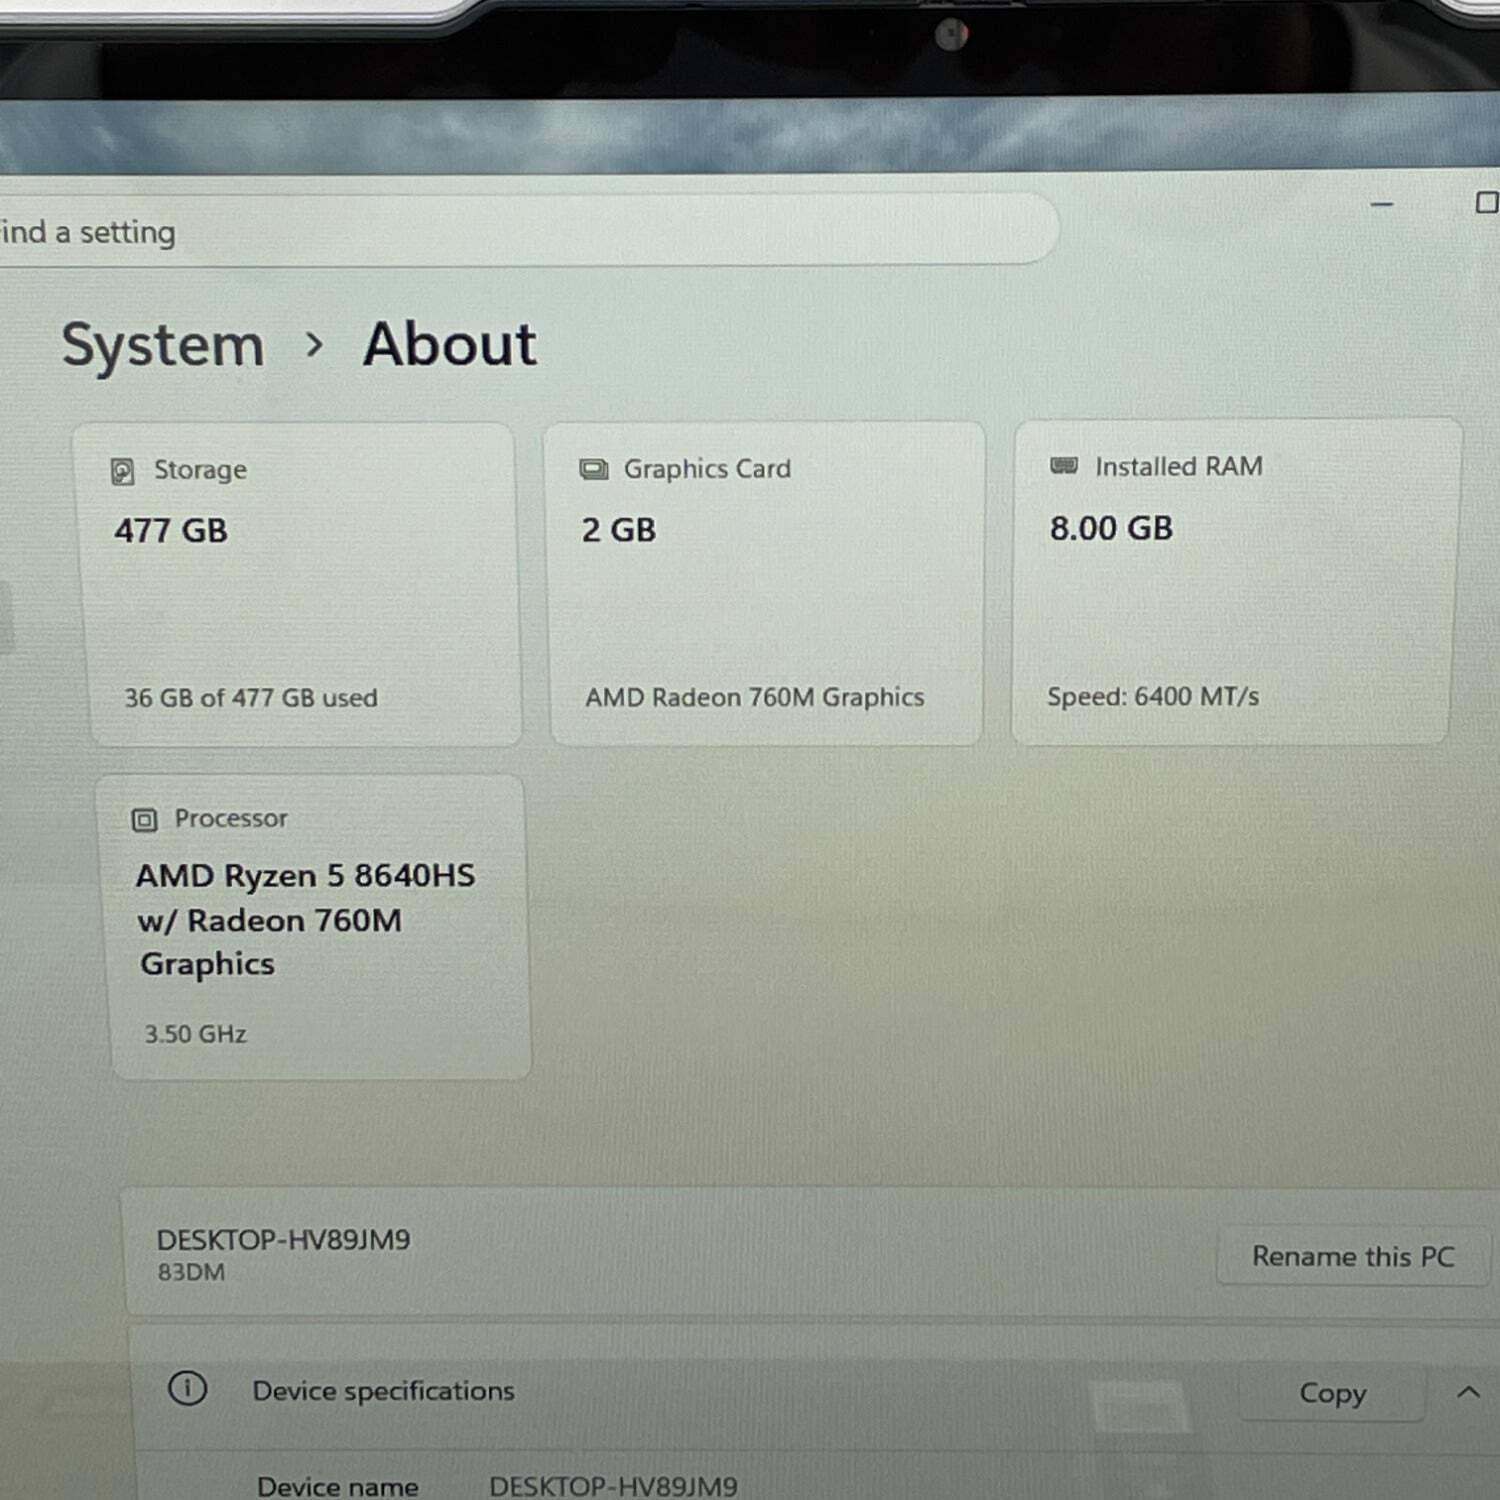This screenshot has height=1500, width=1500.
Task: Click the "36 GB of 477 GB used" text
Action: pos(251,698)
